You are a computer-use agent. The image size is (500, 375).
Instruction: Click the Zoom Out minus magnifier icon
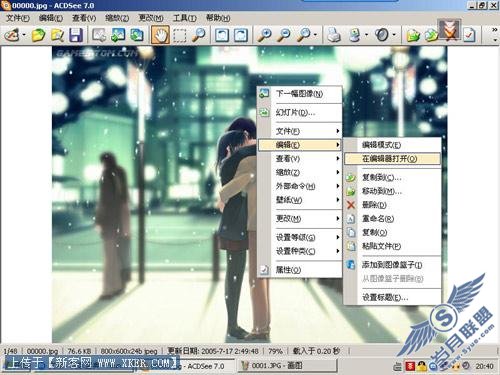[284, 35]
